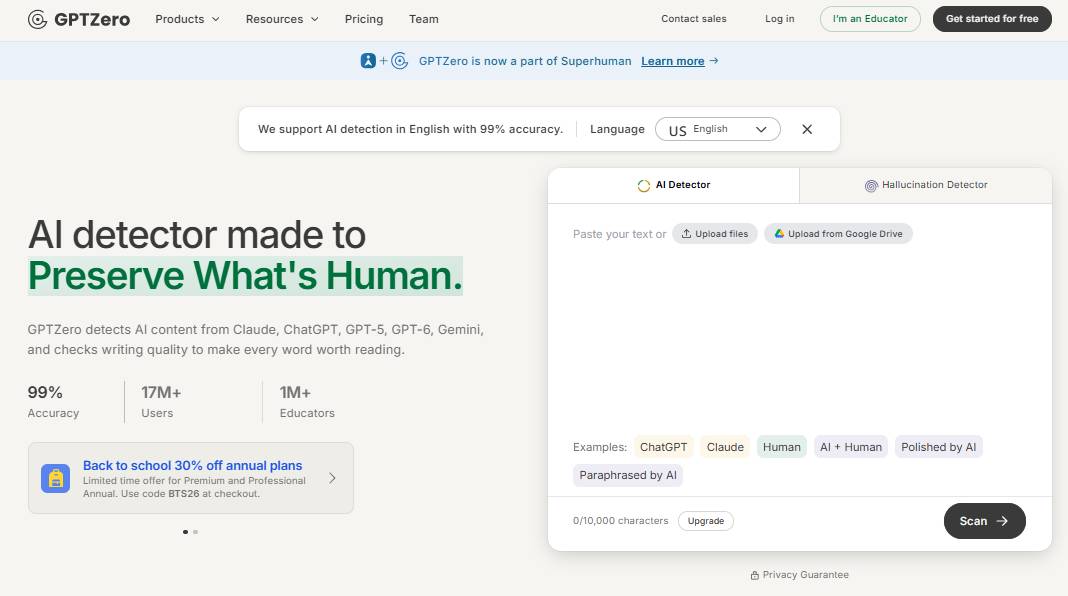1068x596 pixels.
Task: Click the 0/10,000 characters counter
Action: pyautogui.click(x=621, y=521)
